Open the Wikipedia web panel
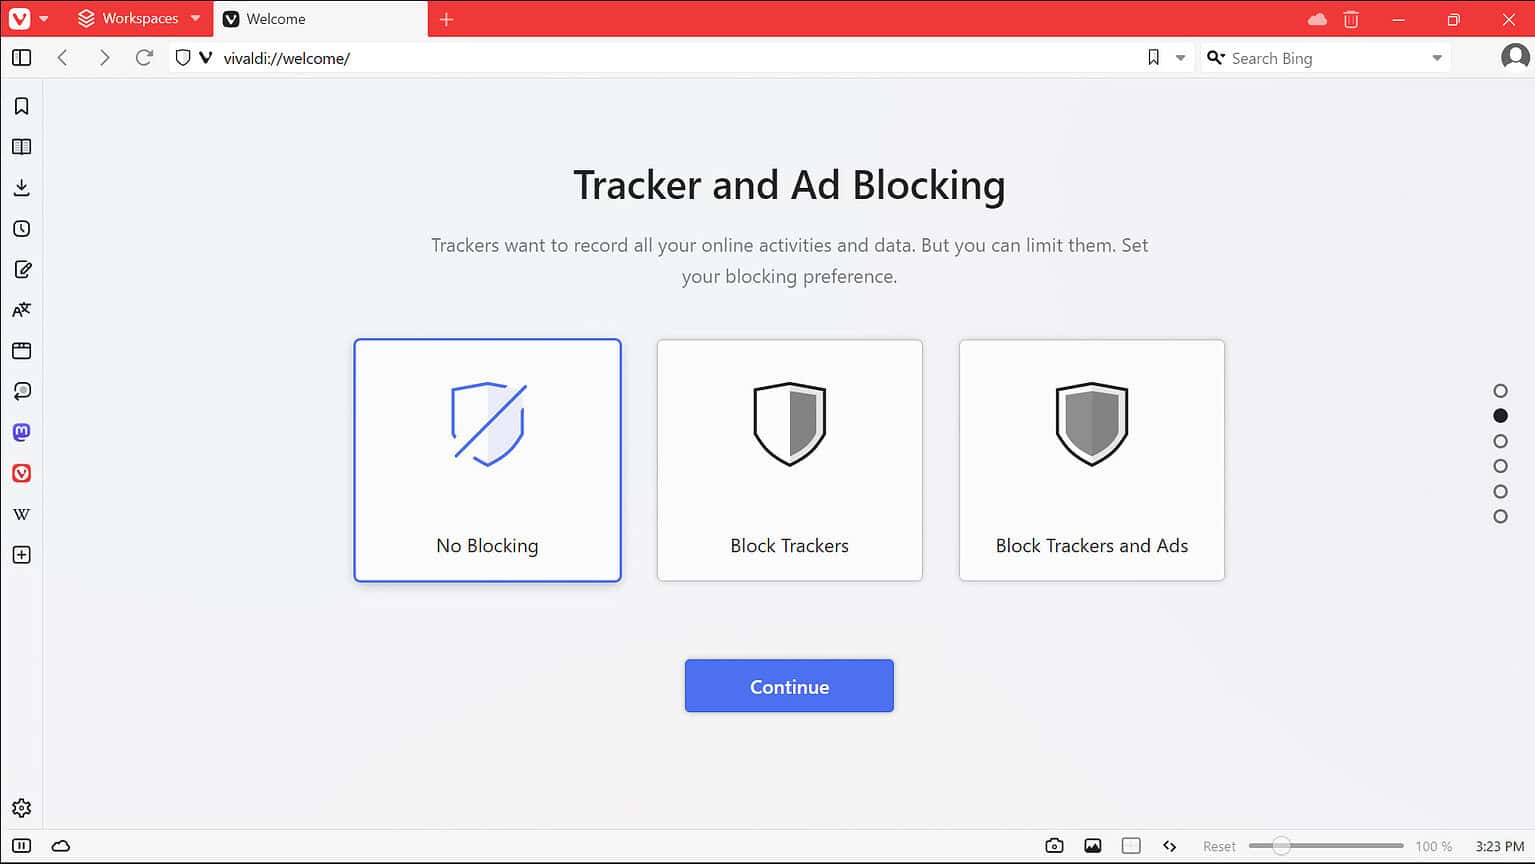This screenshot has width=1535, height=864. 21,513
